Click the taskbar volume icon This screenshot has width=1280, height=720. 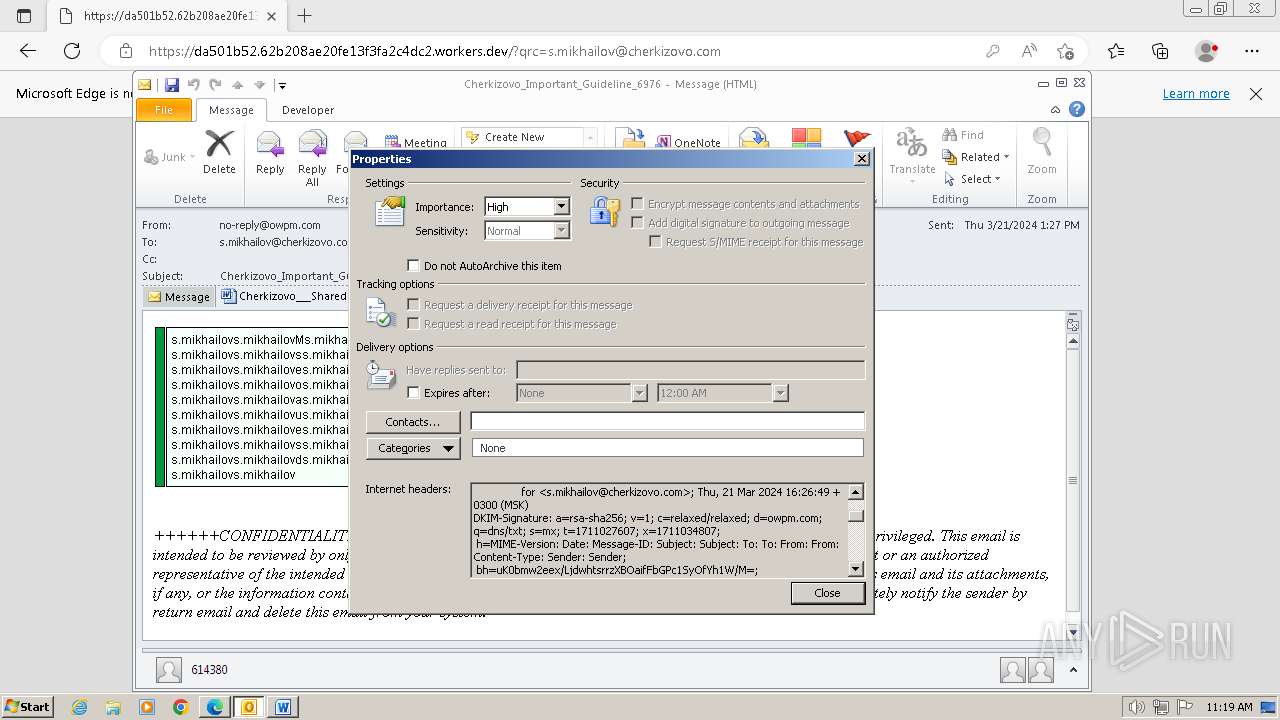[x=1137, y=707]
